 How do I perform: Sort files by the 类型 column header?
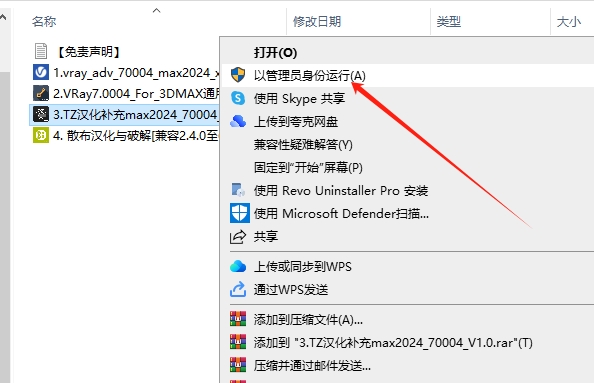tap(449, 22)
